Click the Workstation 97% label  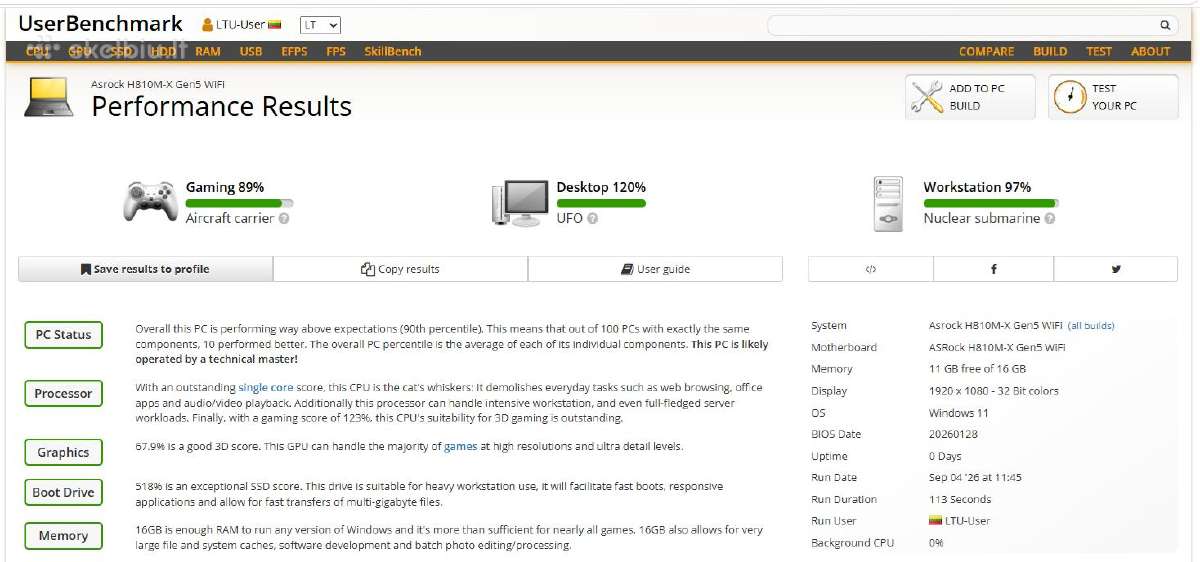[977, 187]
